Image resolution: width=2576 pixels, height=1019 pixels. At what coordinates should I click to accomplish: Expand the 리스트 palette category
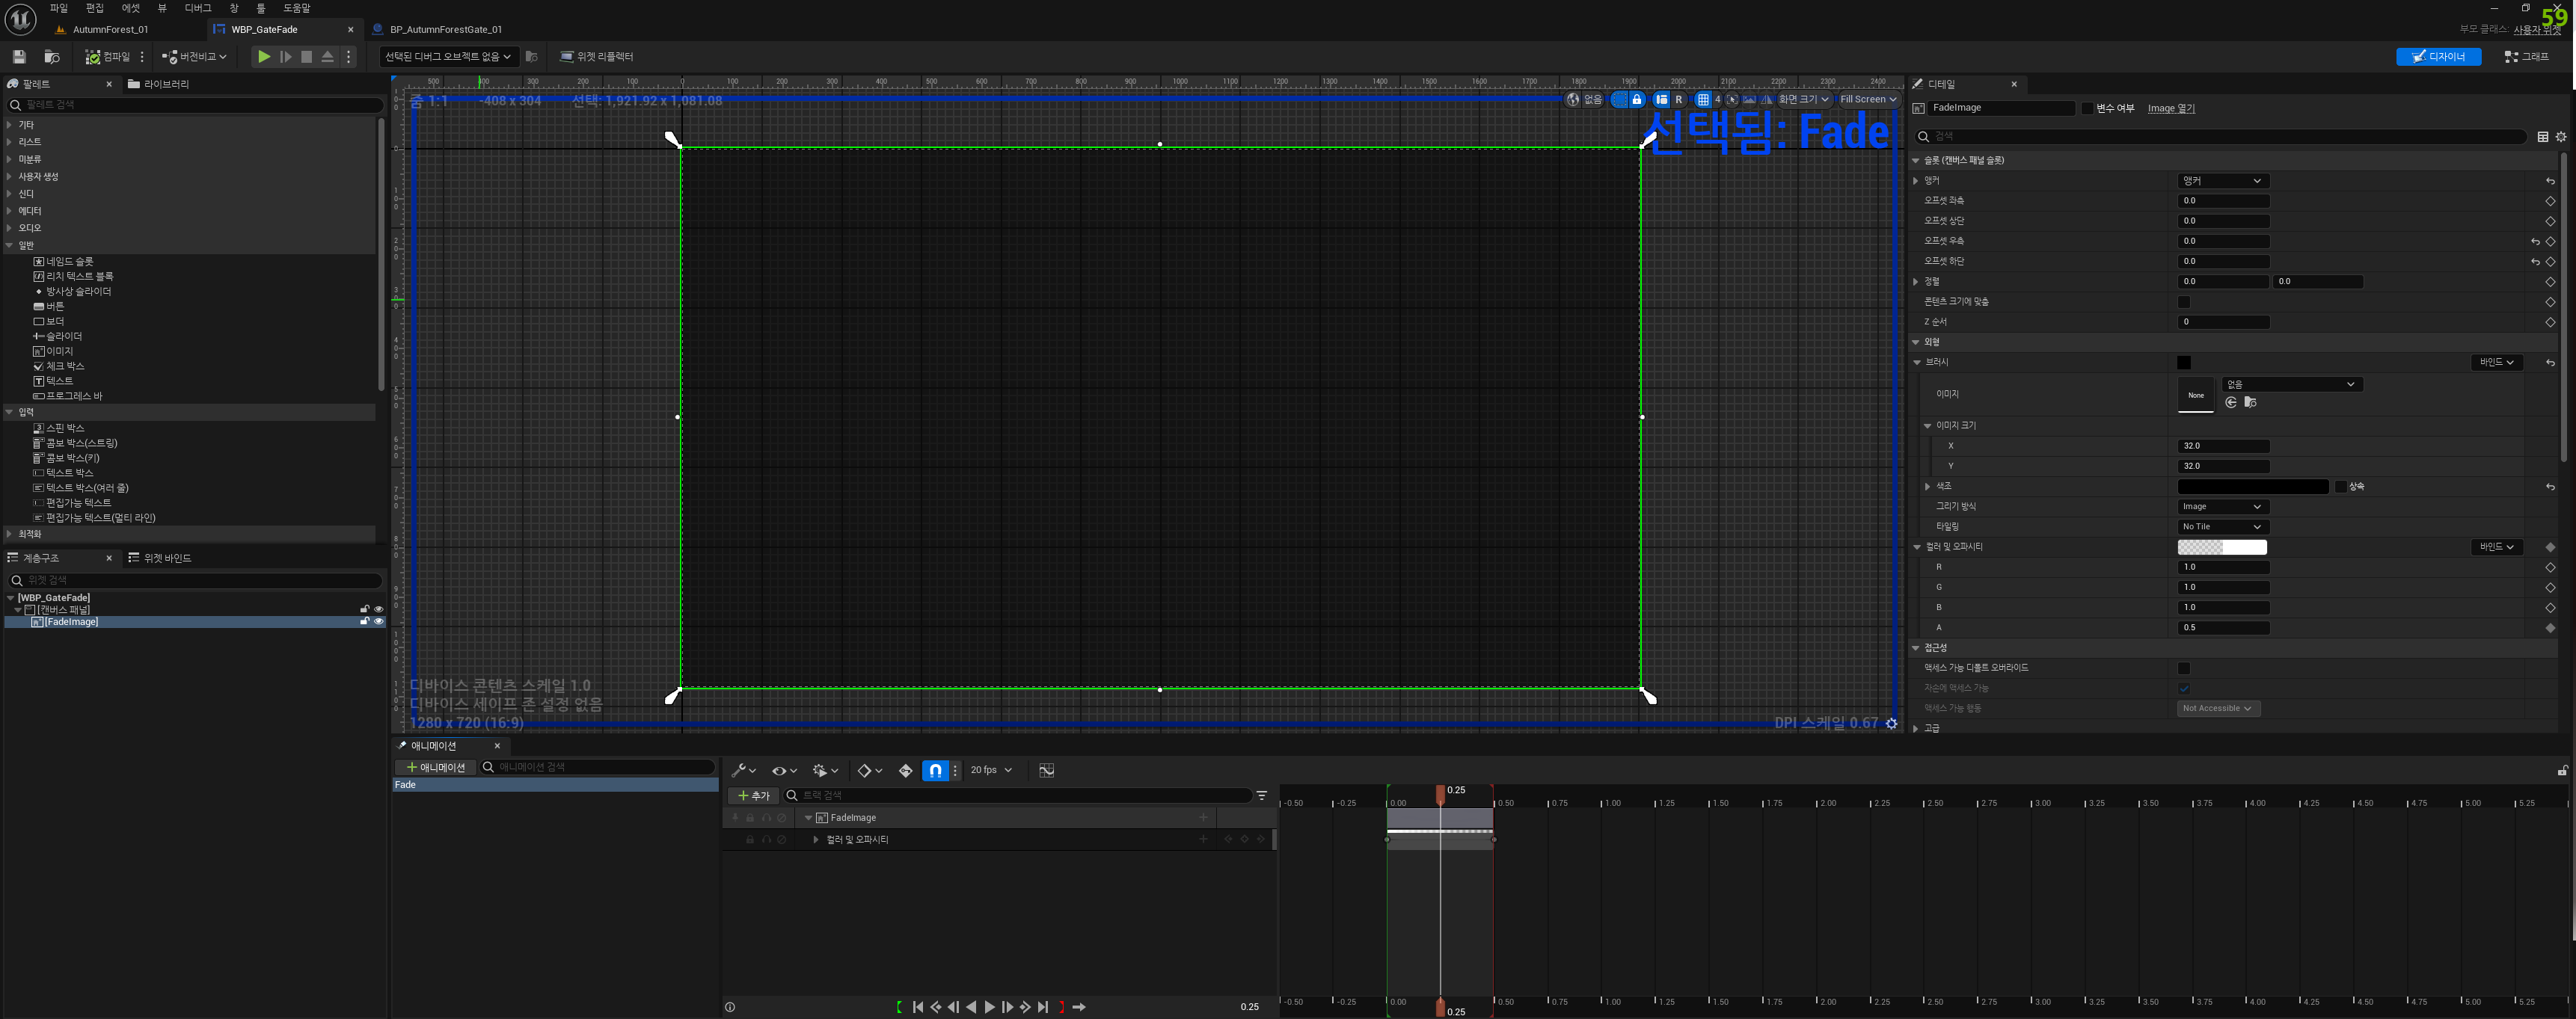[9, 142]
